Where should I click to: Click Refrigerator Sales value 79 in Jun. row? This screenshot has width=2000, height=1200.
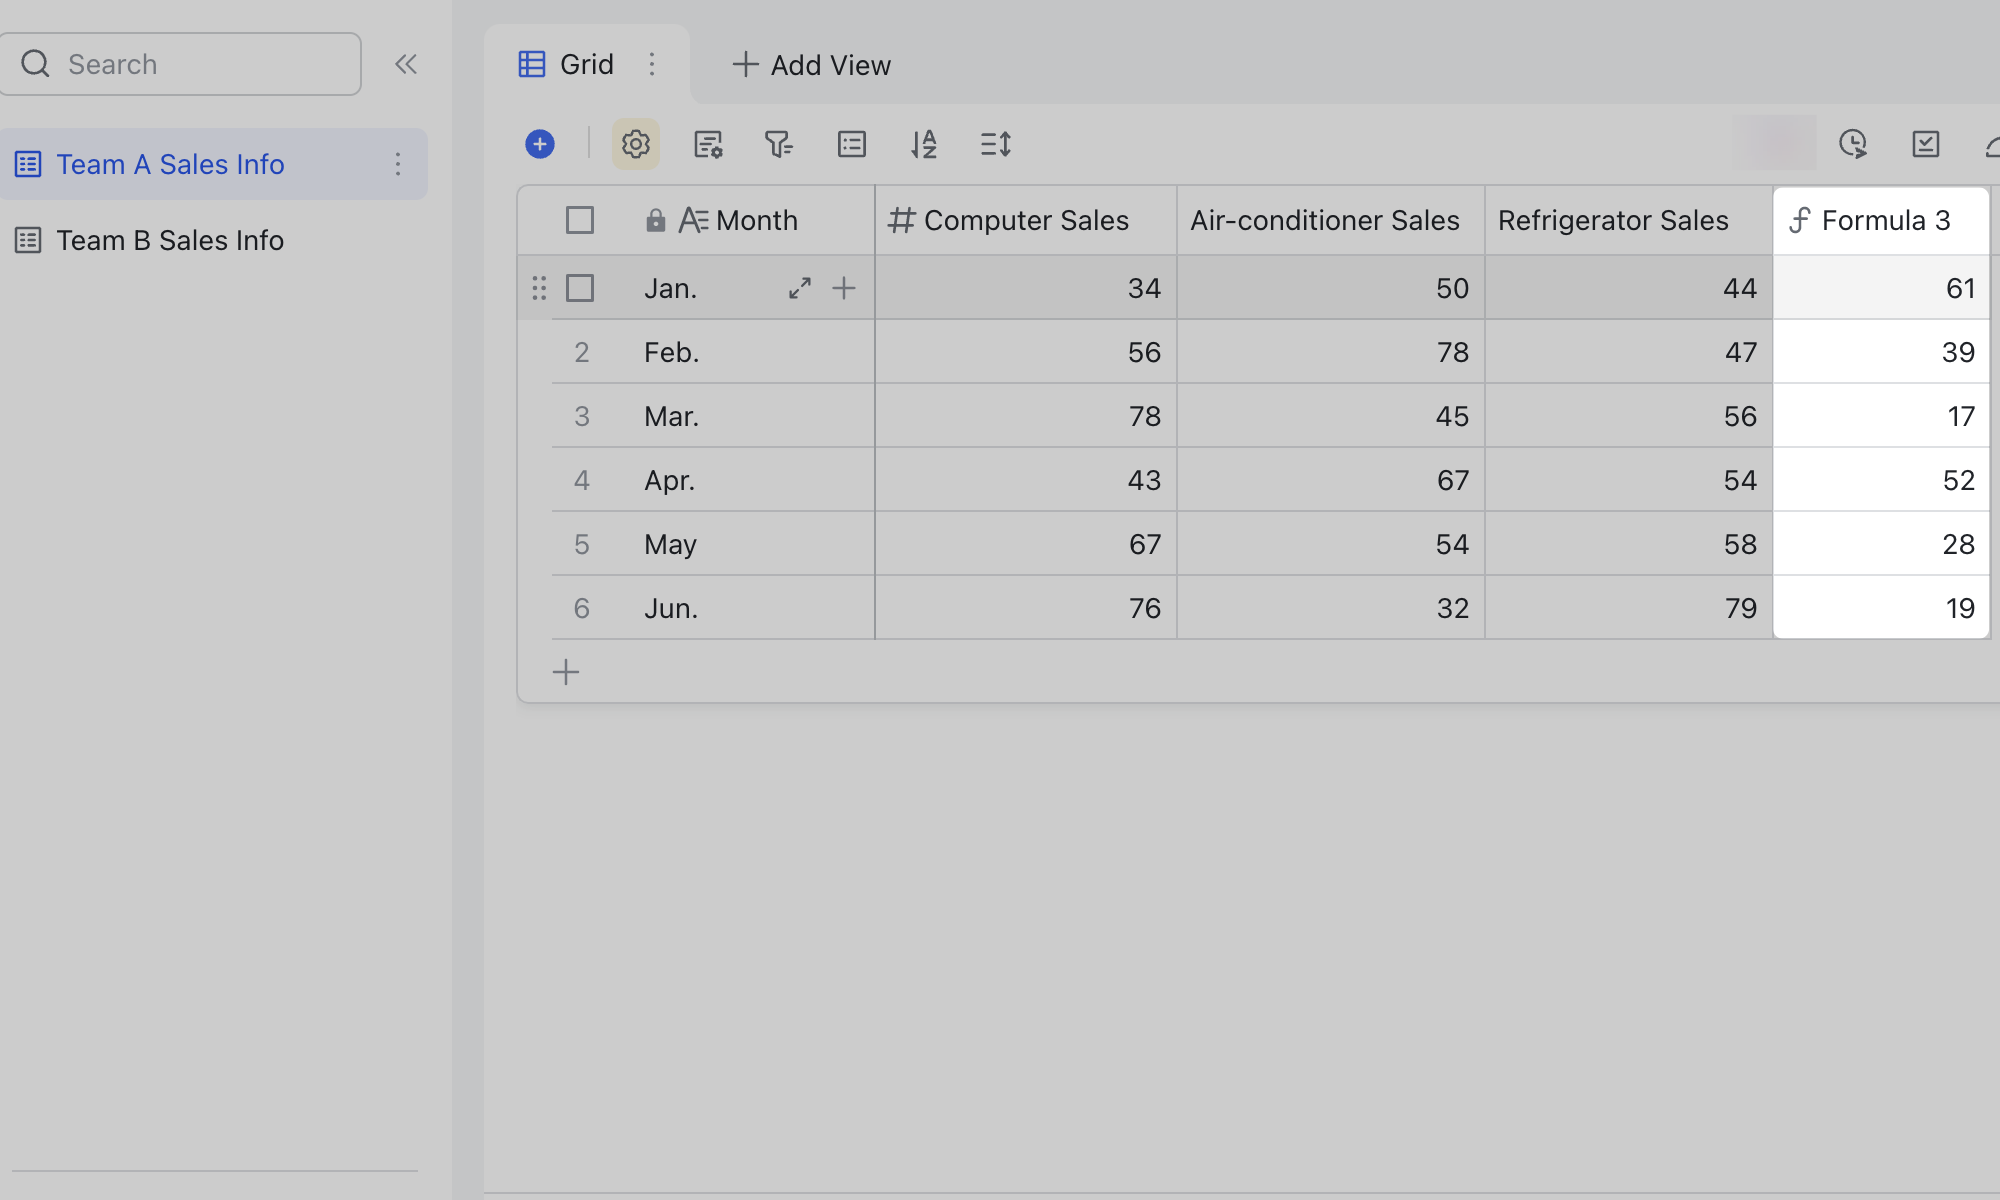1629,608
